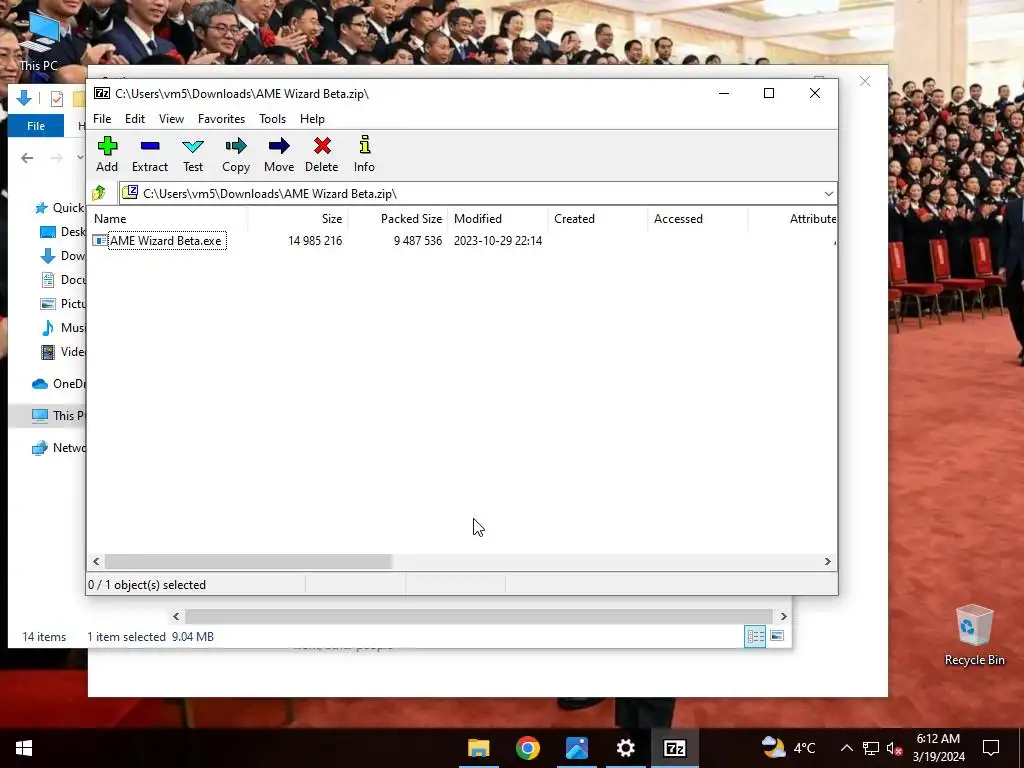
Task: Click the modified date 2023-10-29 22:14
Action: [x=498, y=240]
